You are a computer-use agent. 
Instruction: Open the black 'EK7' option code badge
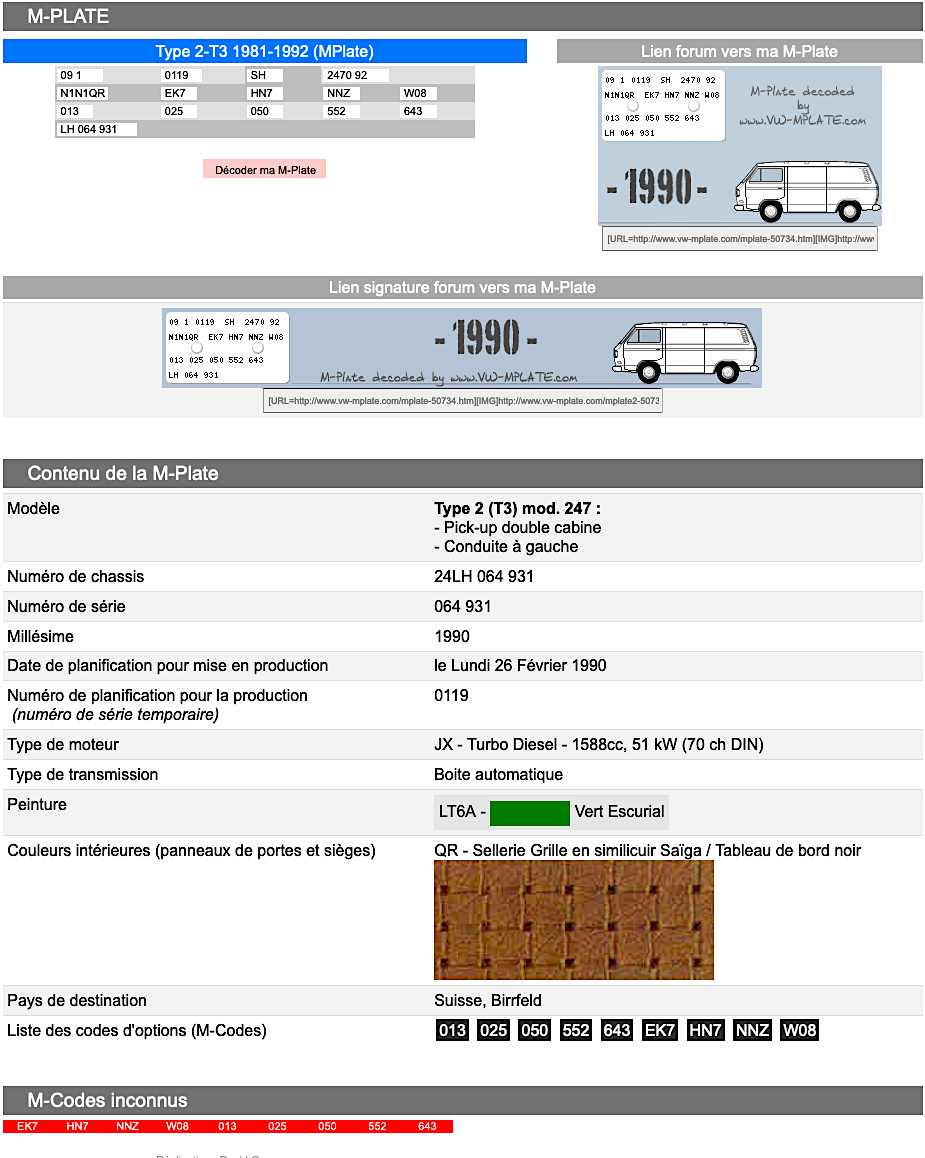(x=659, y=1030)
